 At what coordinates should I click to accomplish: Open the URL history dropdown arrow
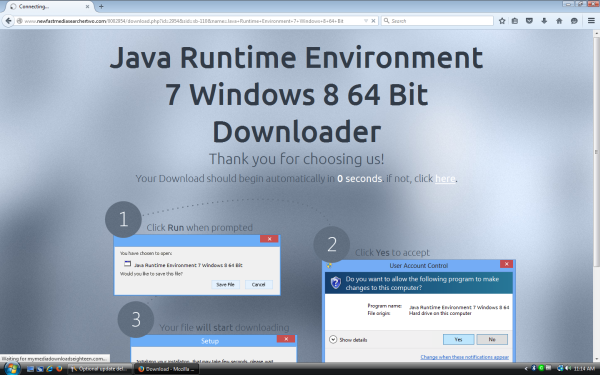[366, 21]
